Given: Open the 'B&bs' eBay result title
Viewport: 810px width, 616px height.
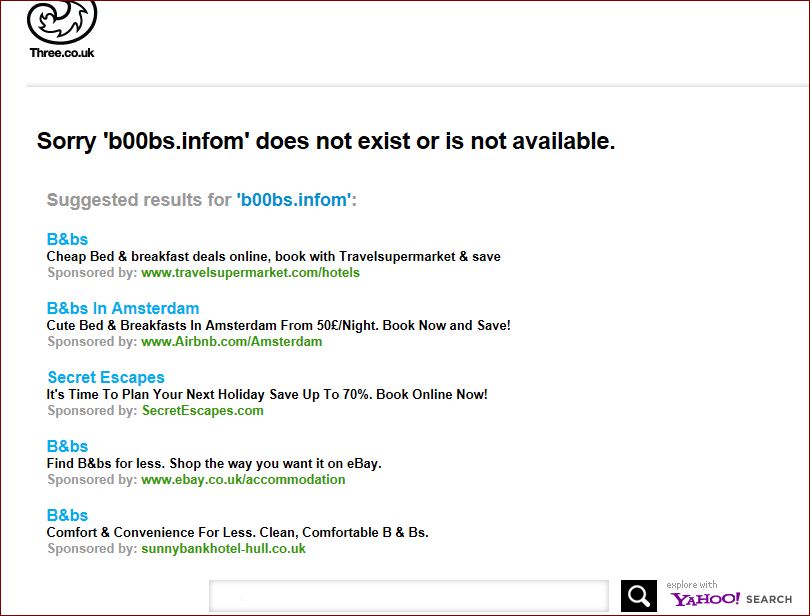Looking at the screenshot, I should 67,446.
